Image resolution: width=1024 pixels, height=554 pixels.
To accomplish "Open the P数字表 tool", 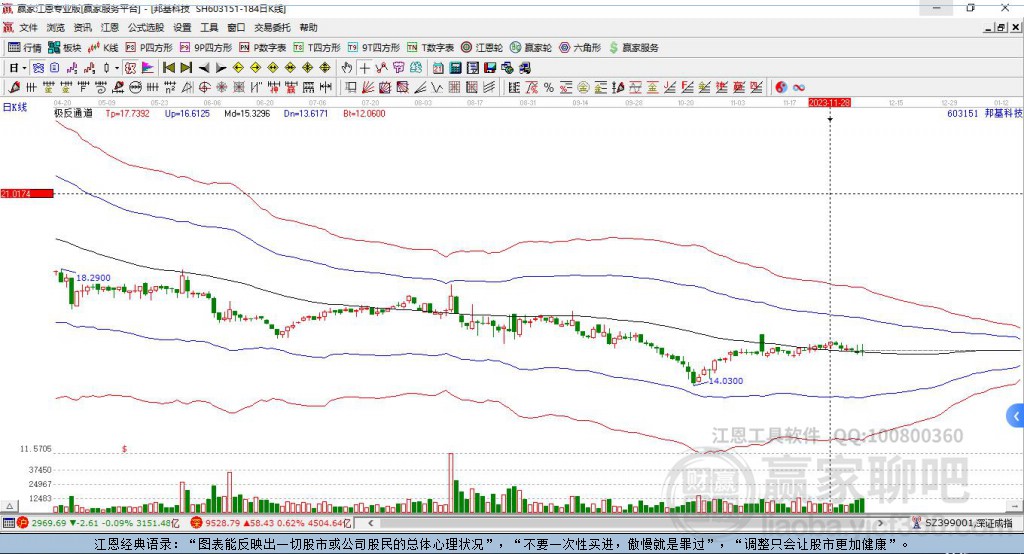I will pos(263,48).
